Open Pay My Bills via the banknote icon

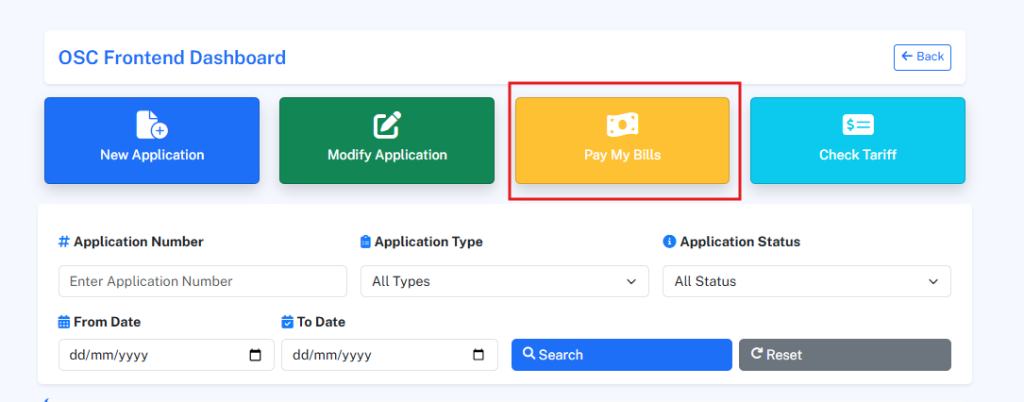(x=622, y=124)
